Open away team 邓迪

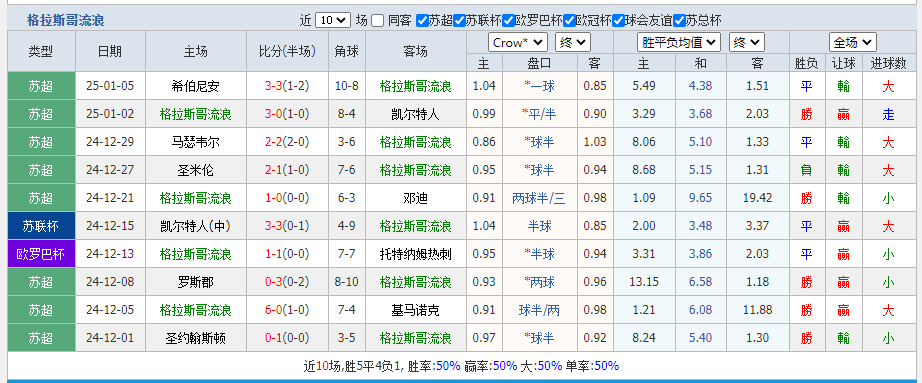point(416,198)
